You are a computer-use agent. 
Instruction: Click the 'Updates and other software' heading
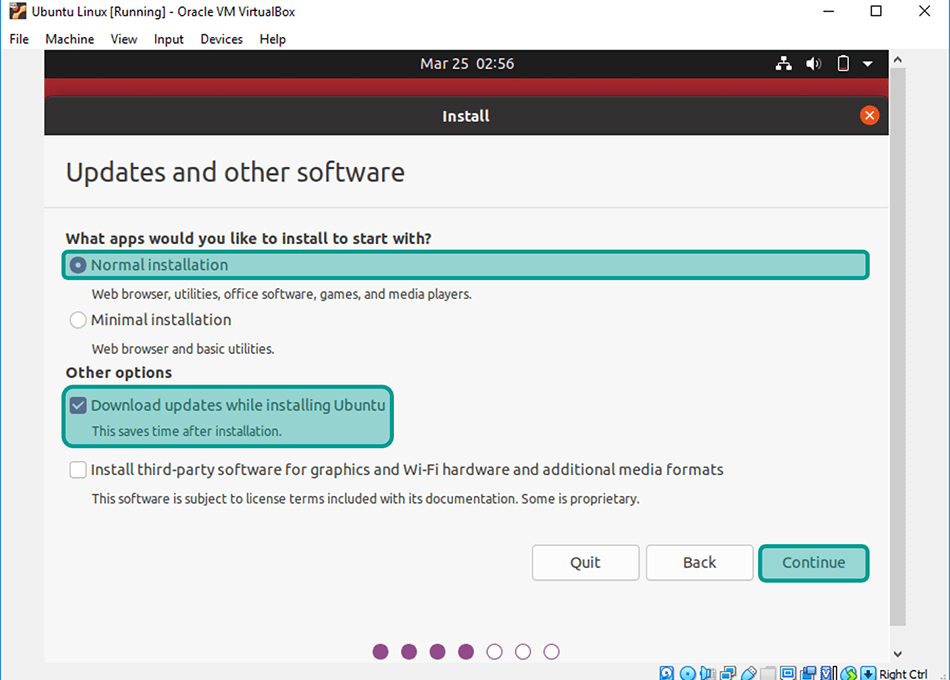[x=235, y=173]
